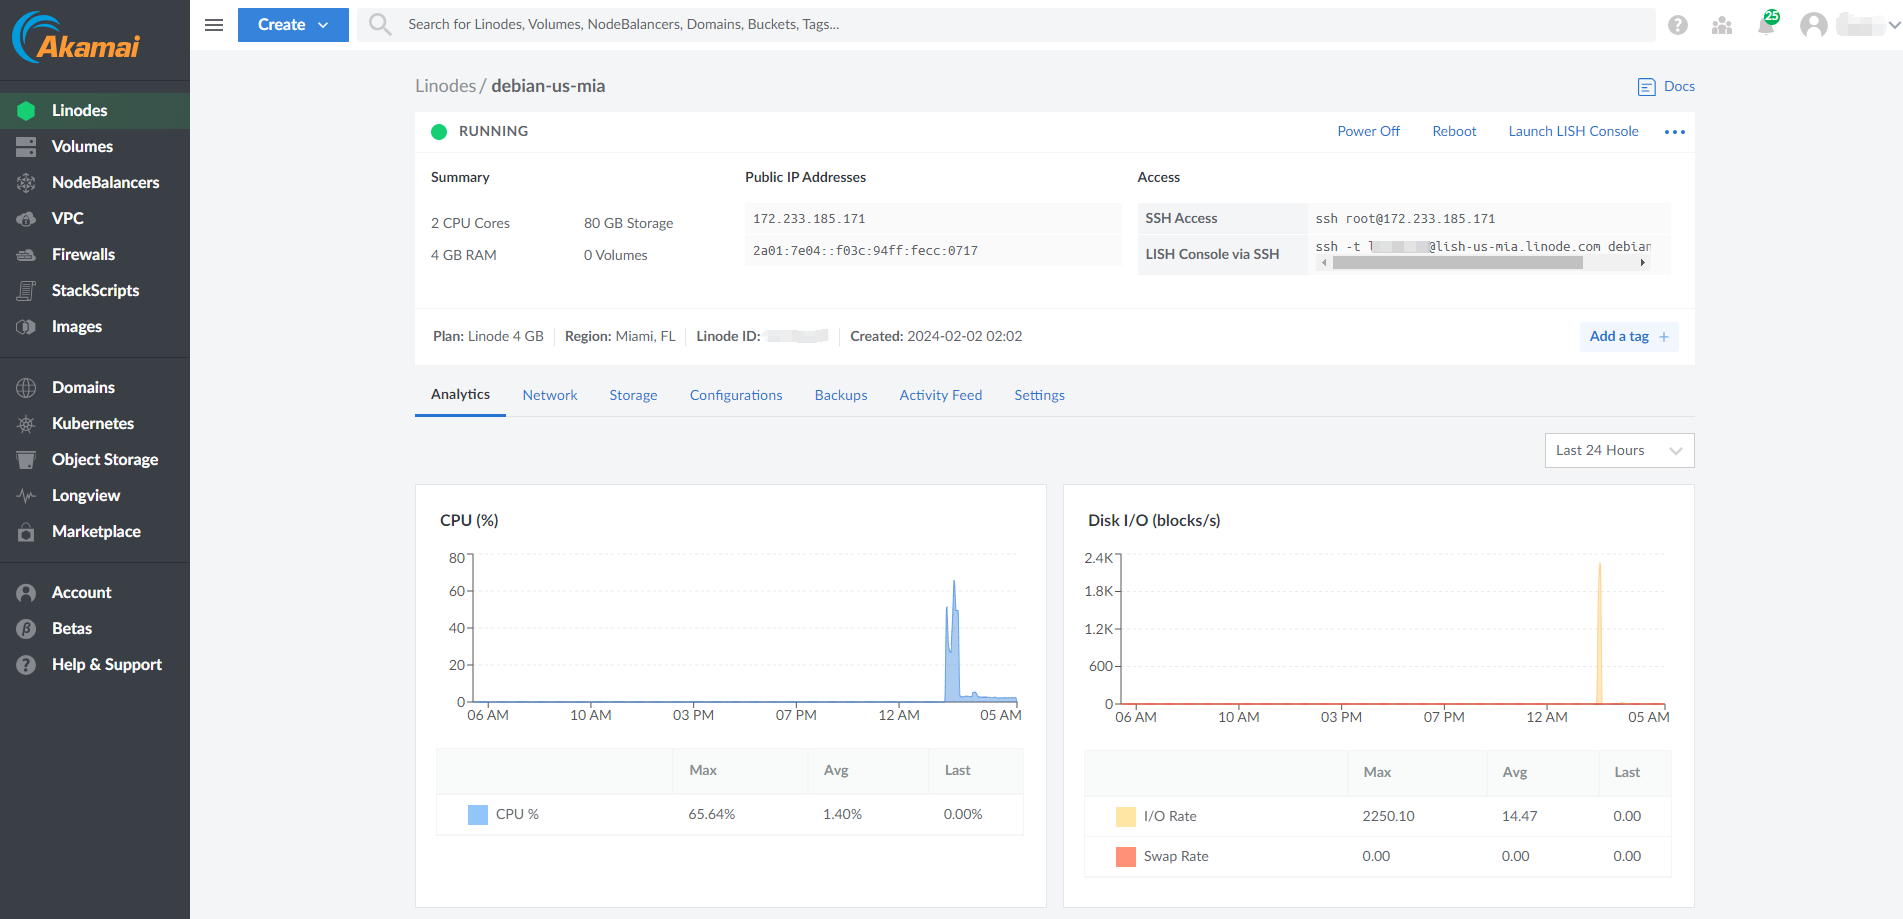Click the Object Storage bucket icon
This screenshot has height=919, width=1903.
pyautogui.click(x=26, y=459)
